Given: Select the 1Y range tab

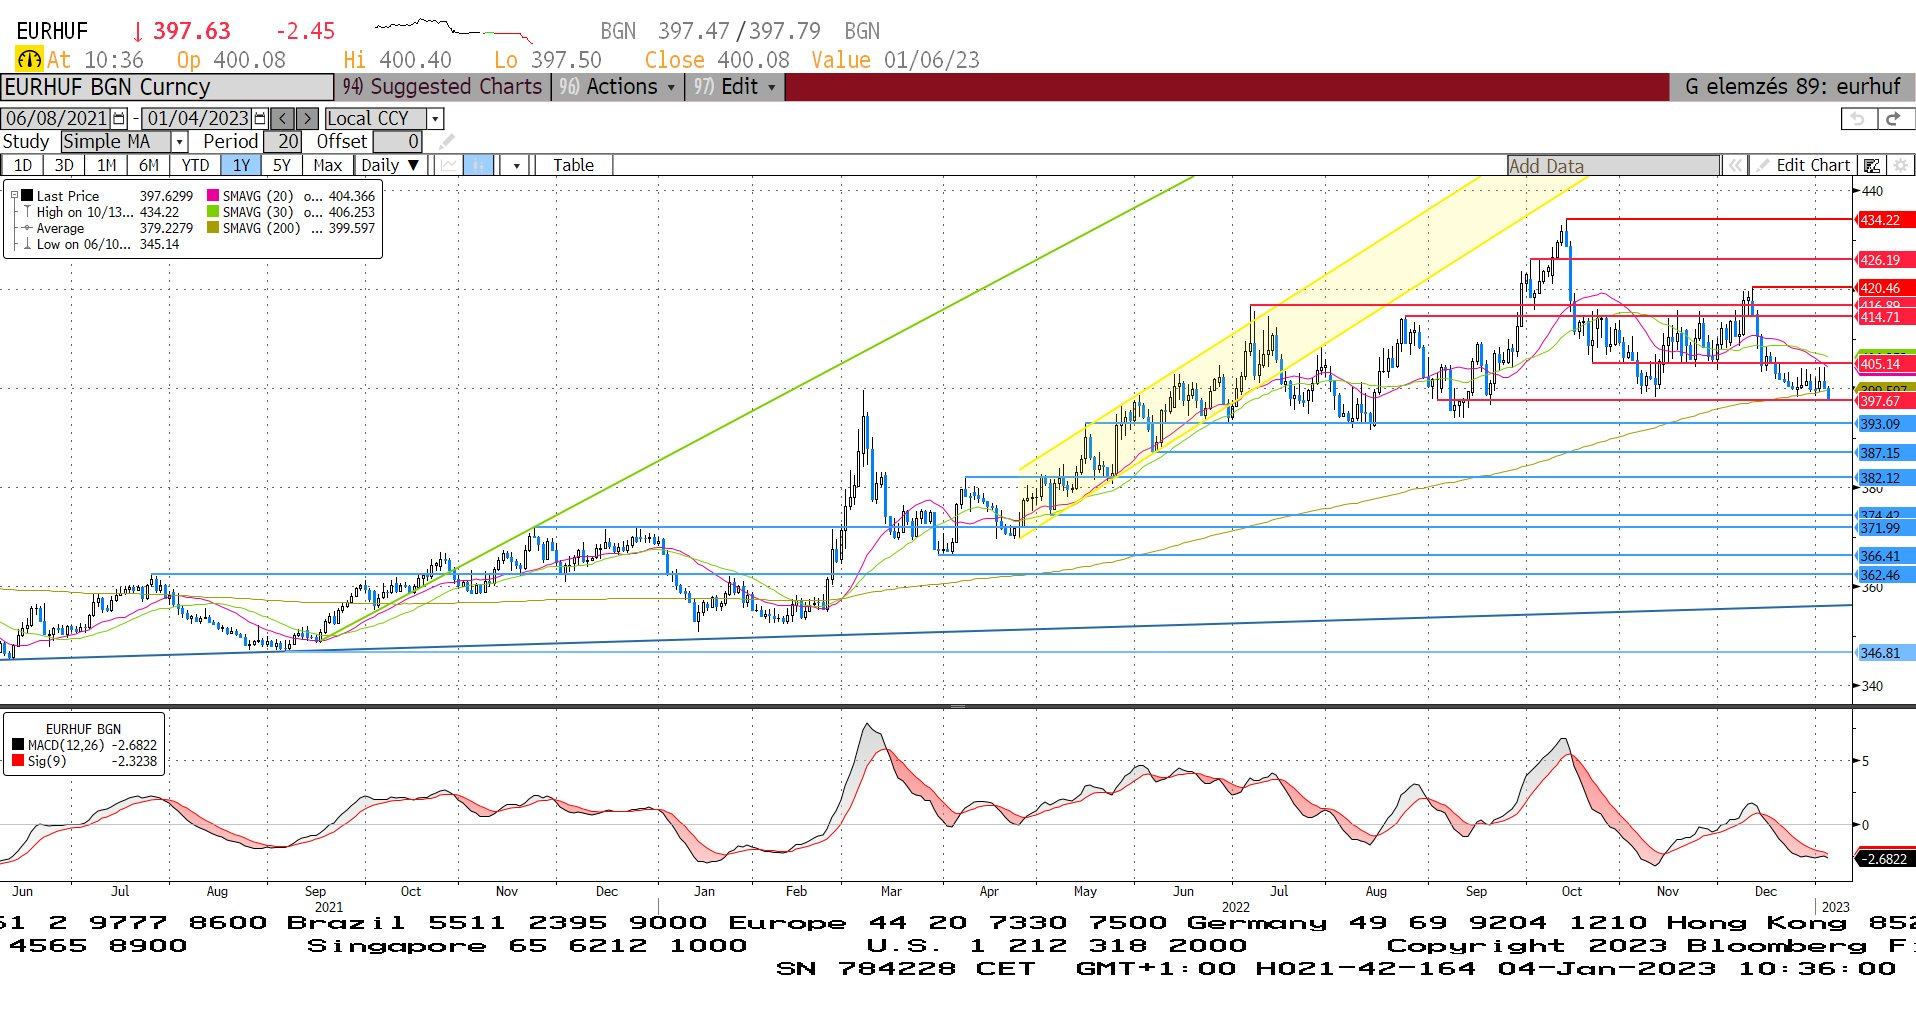Looking at the screenshot, I should 241,165.
